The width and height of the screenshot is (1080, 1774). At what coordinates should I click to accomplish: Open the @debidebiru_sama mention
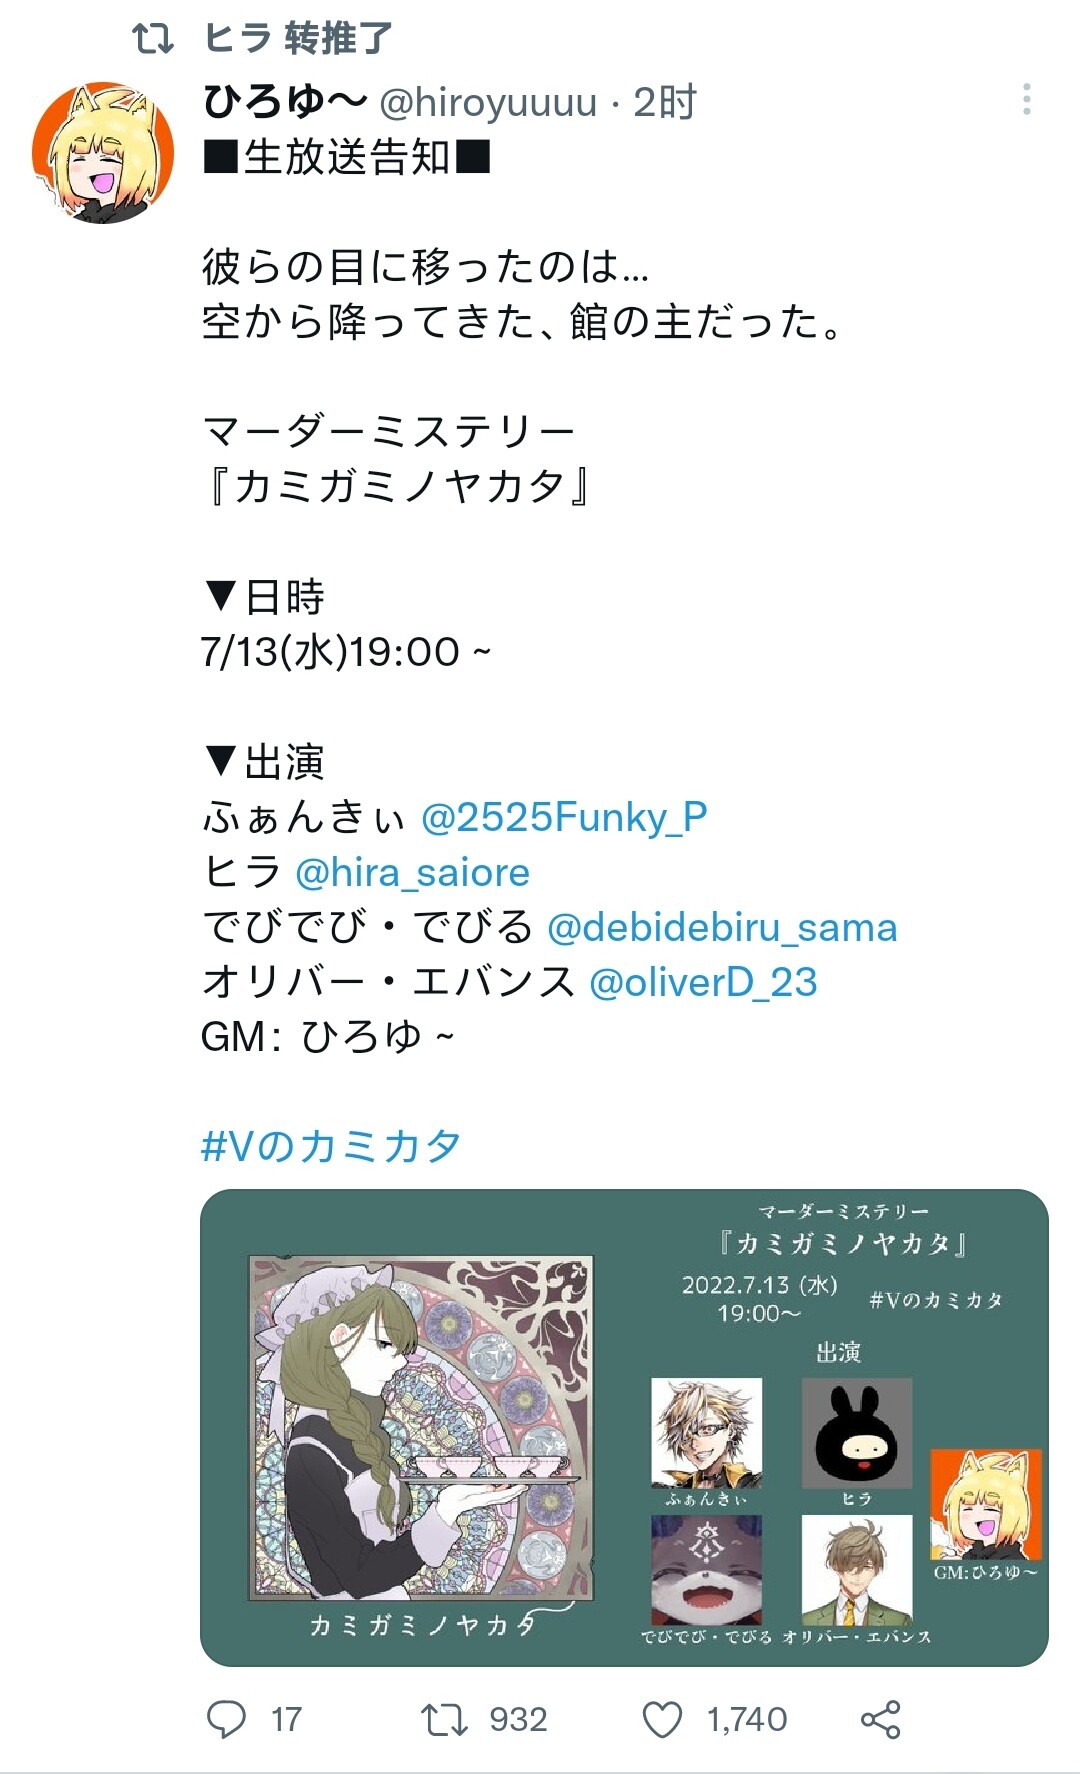pos(722,927)
